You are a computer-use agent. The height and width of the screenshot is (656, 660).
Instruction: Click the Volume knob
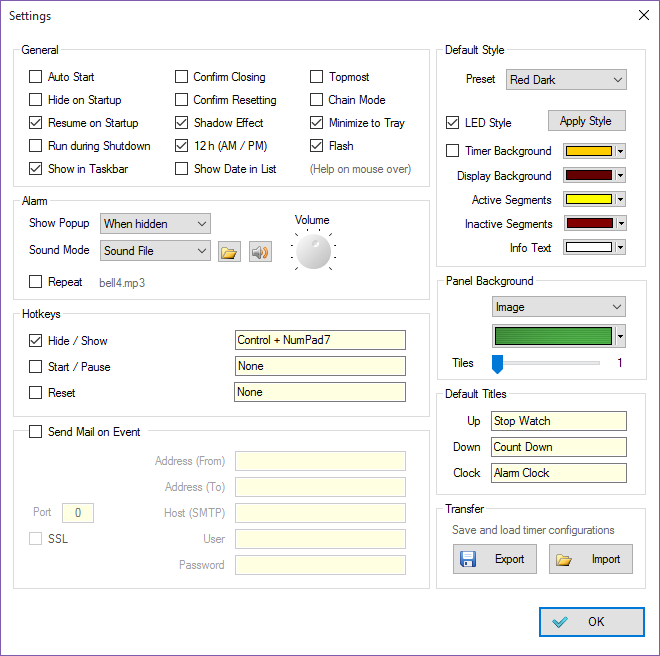click(x=314, y=251)
